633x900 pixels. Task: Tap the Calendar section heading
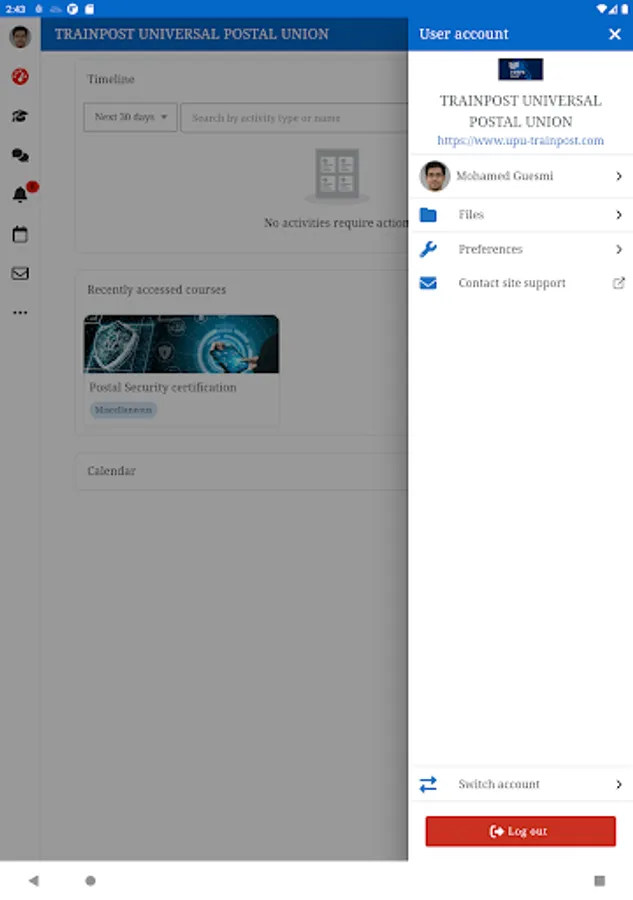click(111, 471)
